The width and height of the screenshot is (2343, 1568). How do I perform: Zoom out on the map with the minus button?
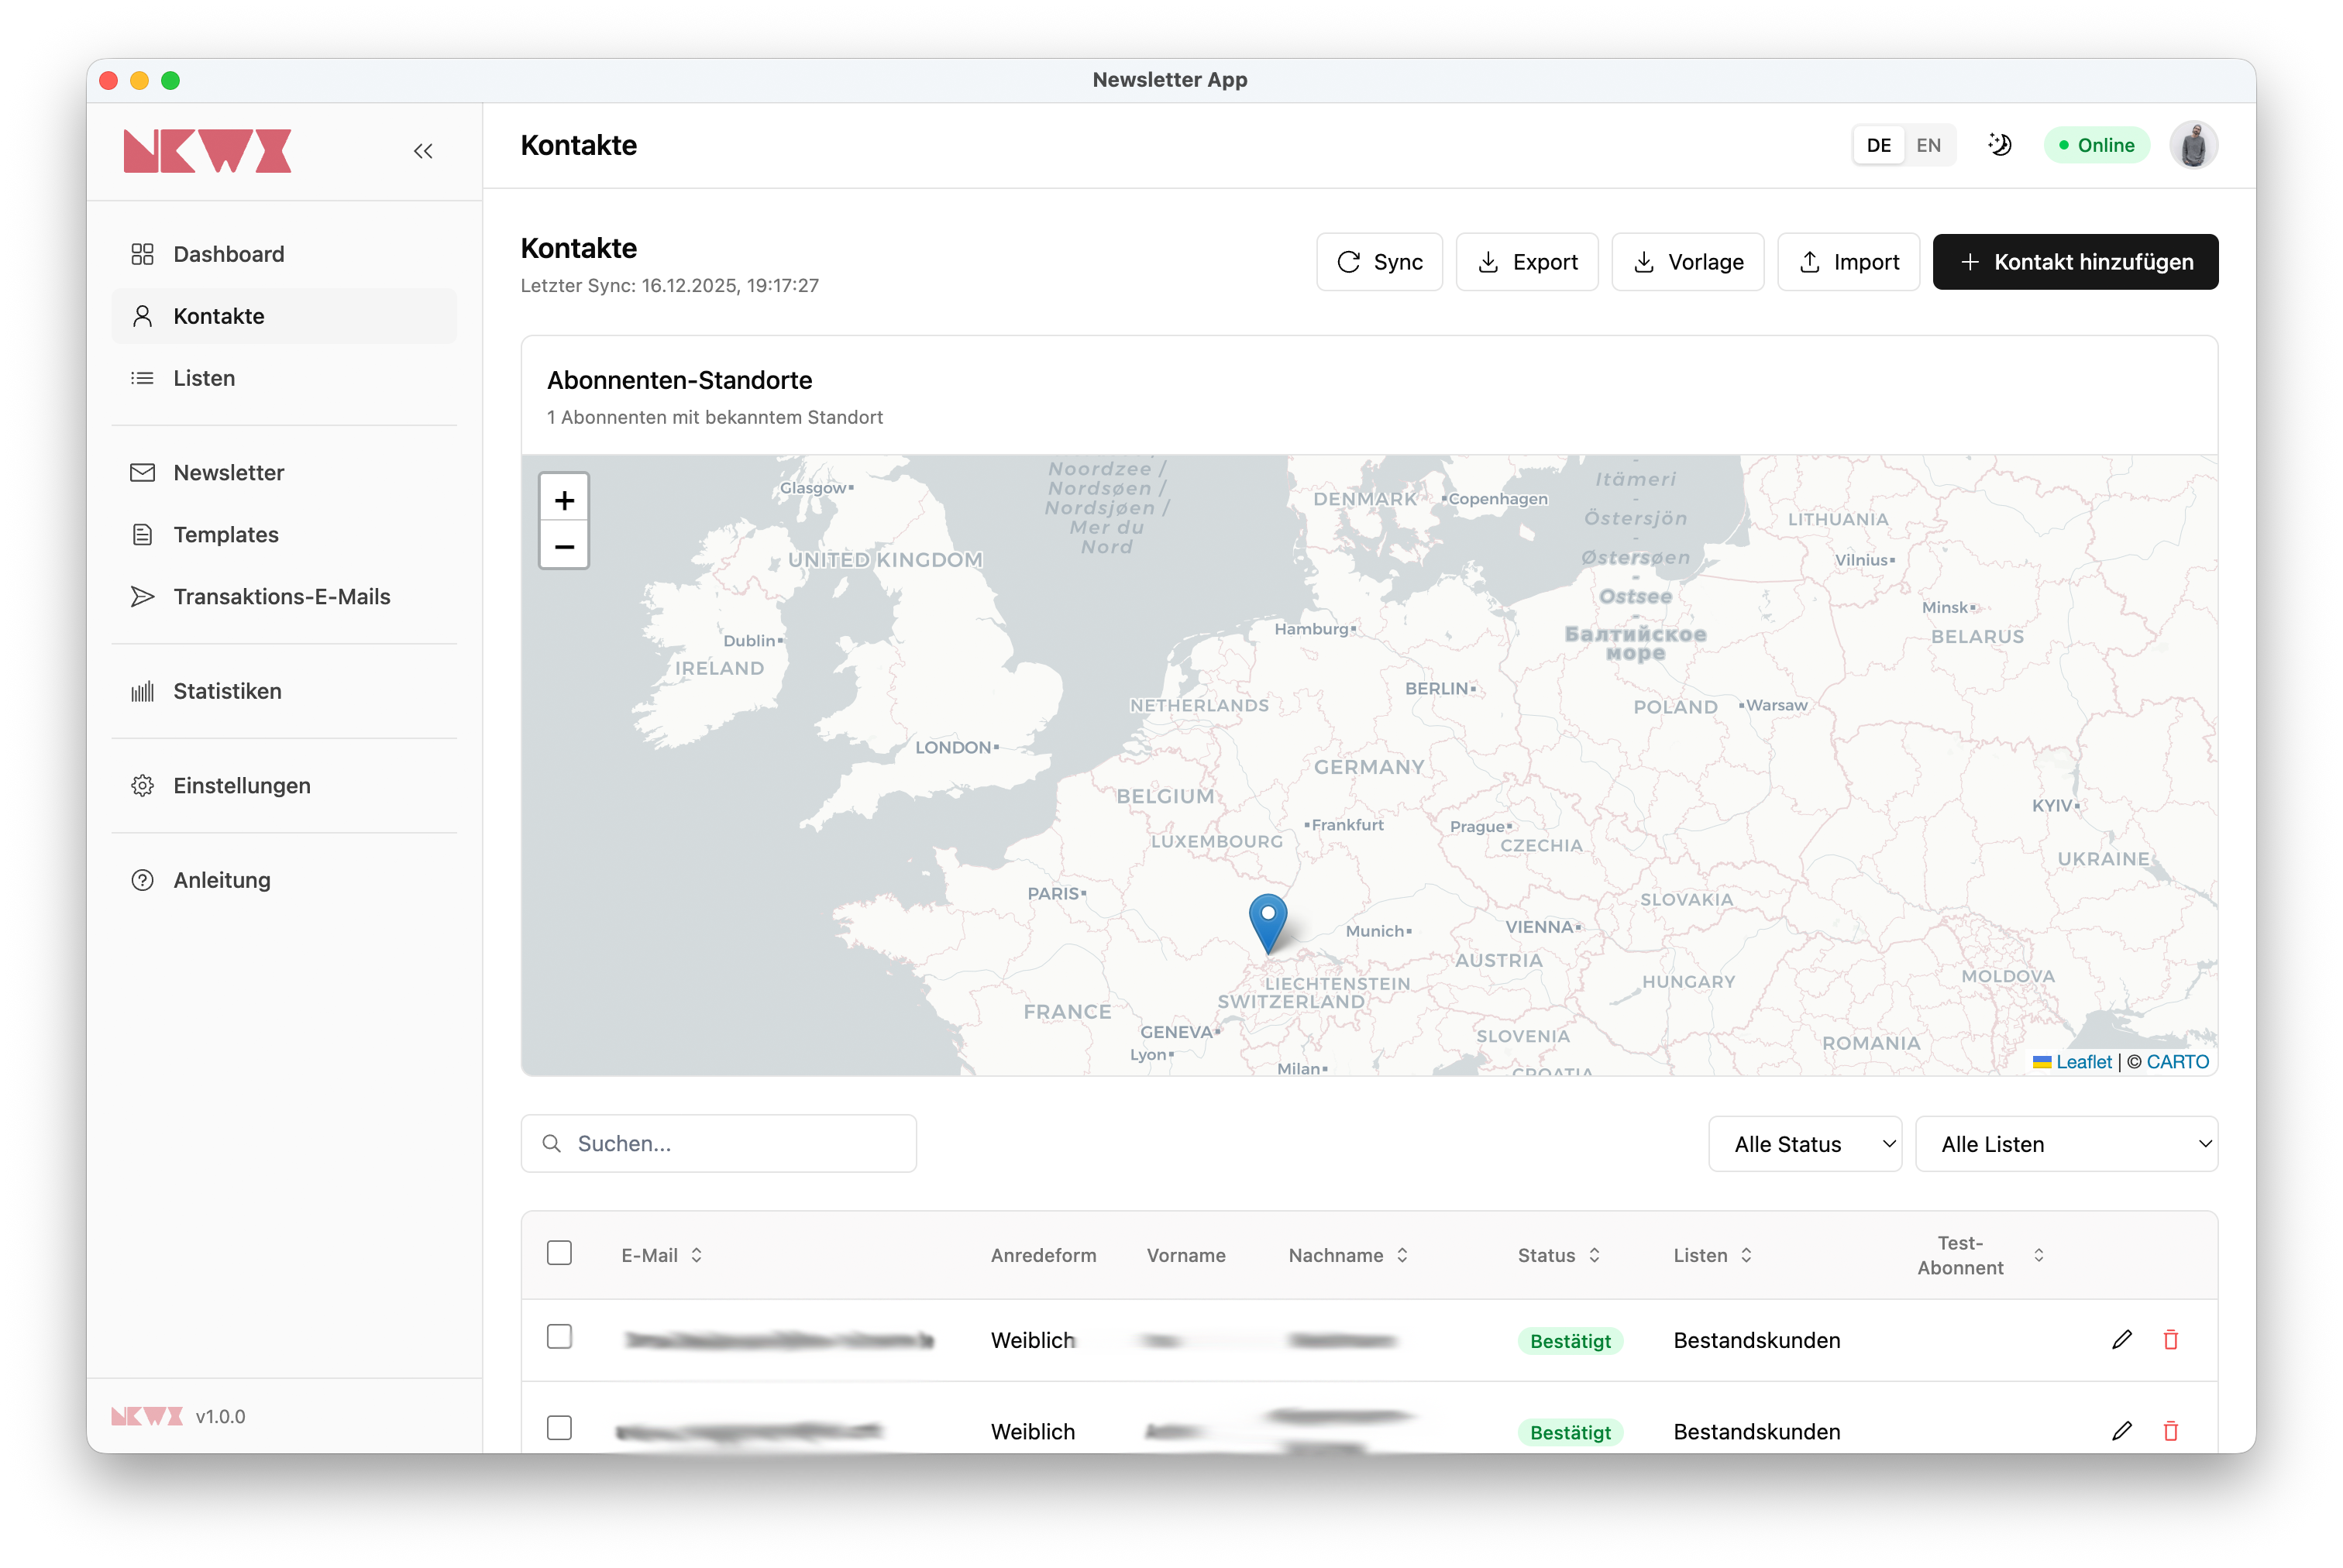pyautogui.click(x=564, y=546)
